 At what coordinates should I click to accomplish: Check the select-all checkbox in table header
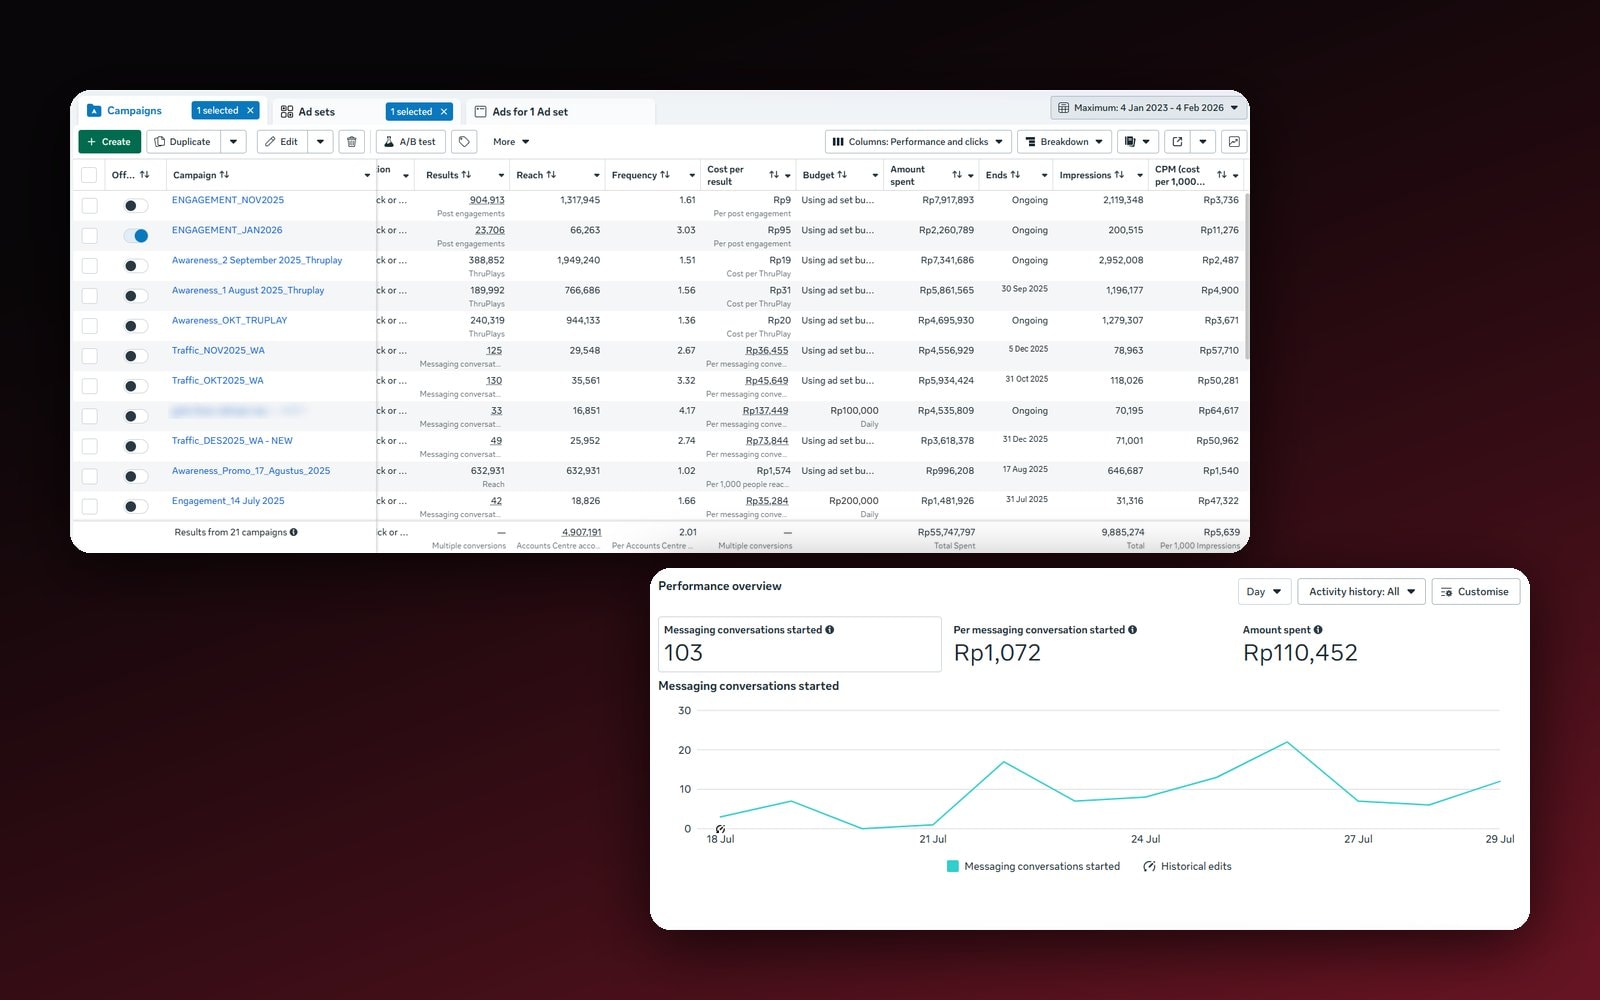click(x=89, y=175)
